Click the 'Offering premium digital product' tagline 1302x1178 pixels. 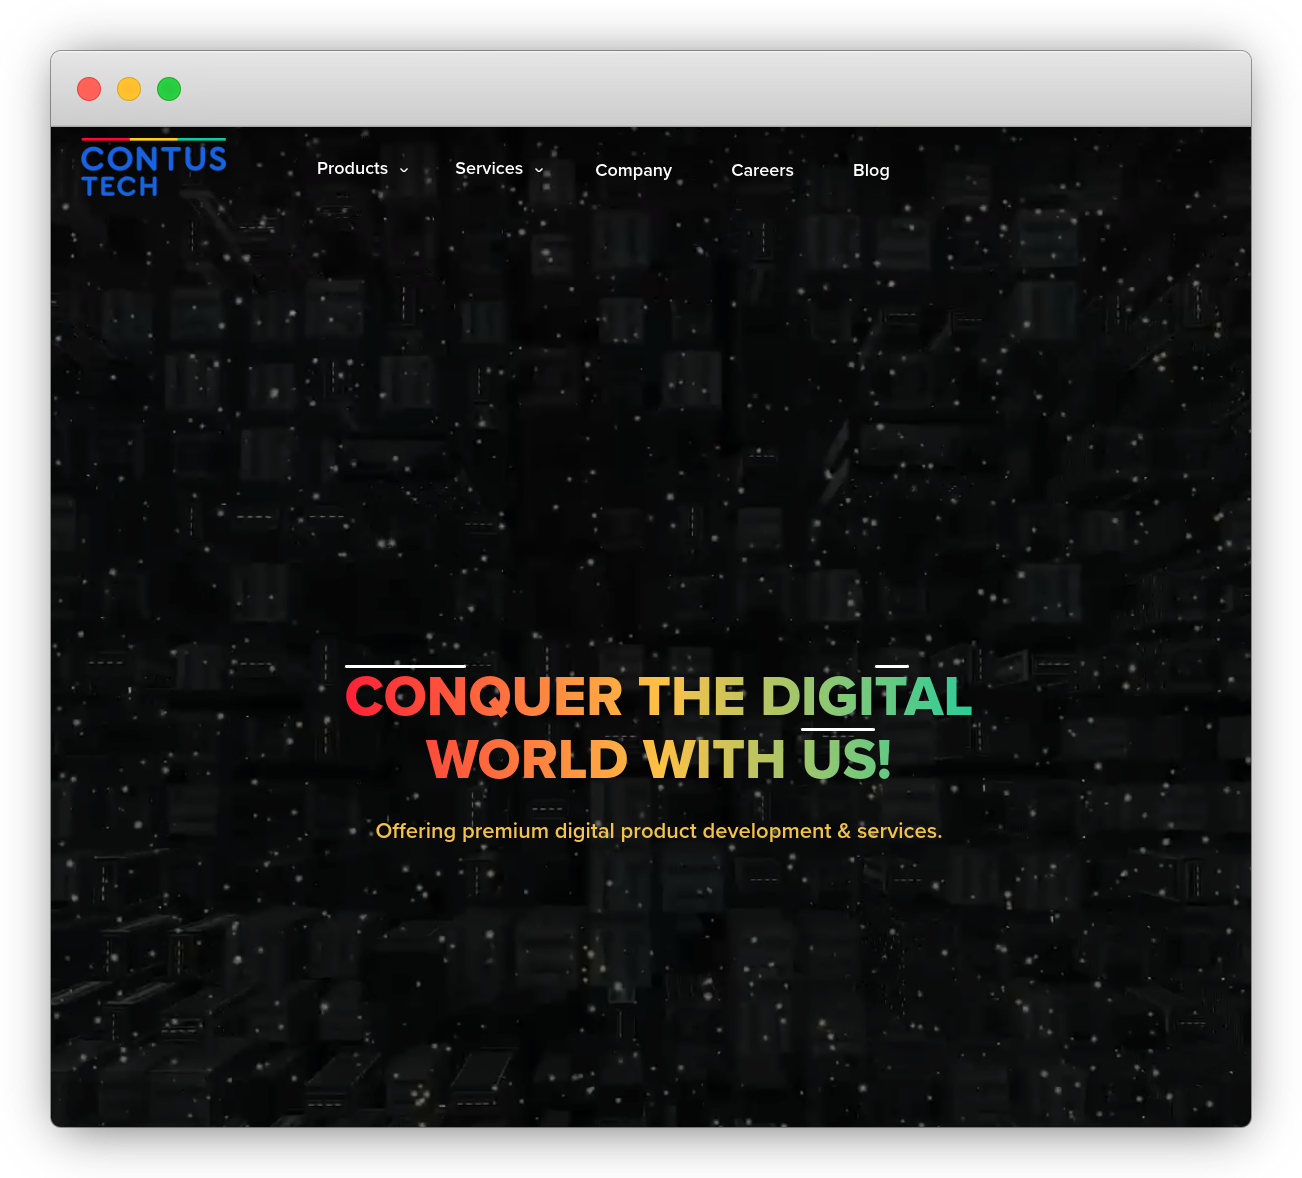pos(658,831)
